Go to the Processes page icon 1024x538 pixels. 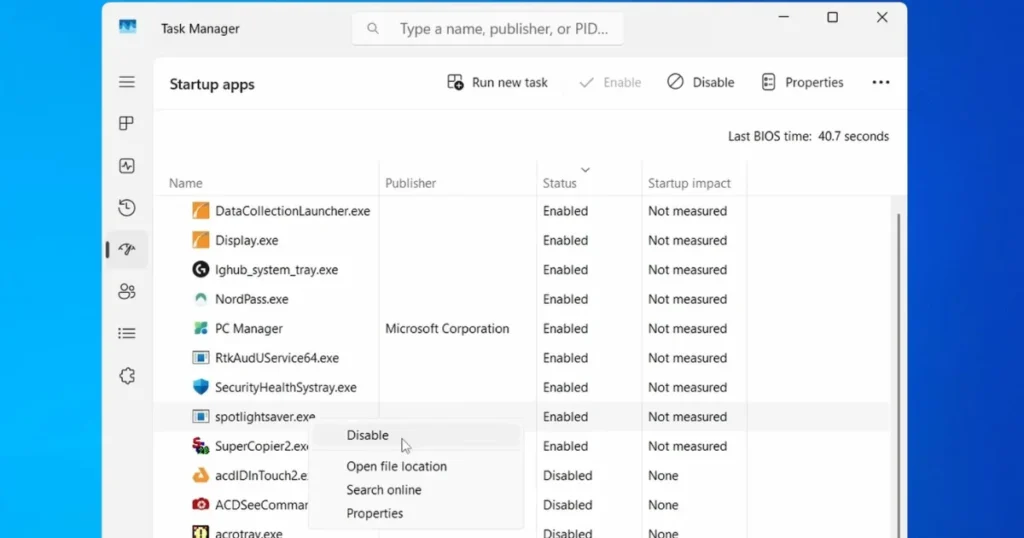[x=127, y=123]
